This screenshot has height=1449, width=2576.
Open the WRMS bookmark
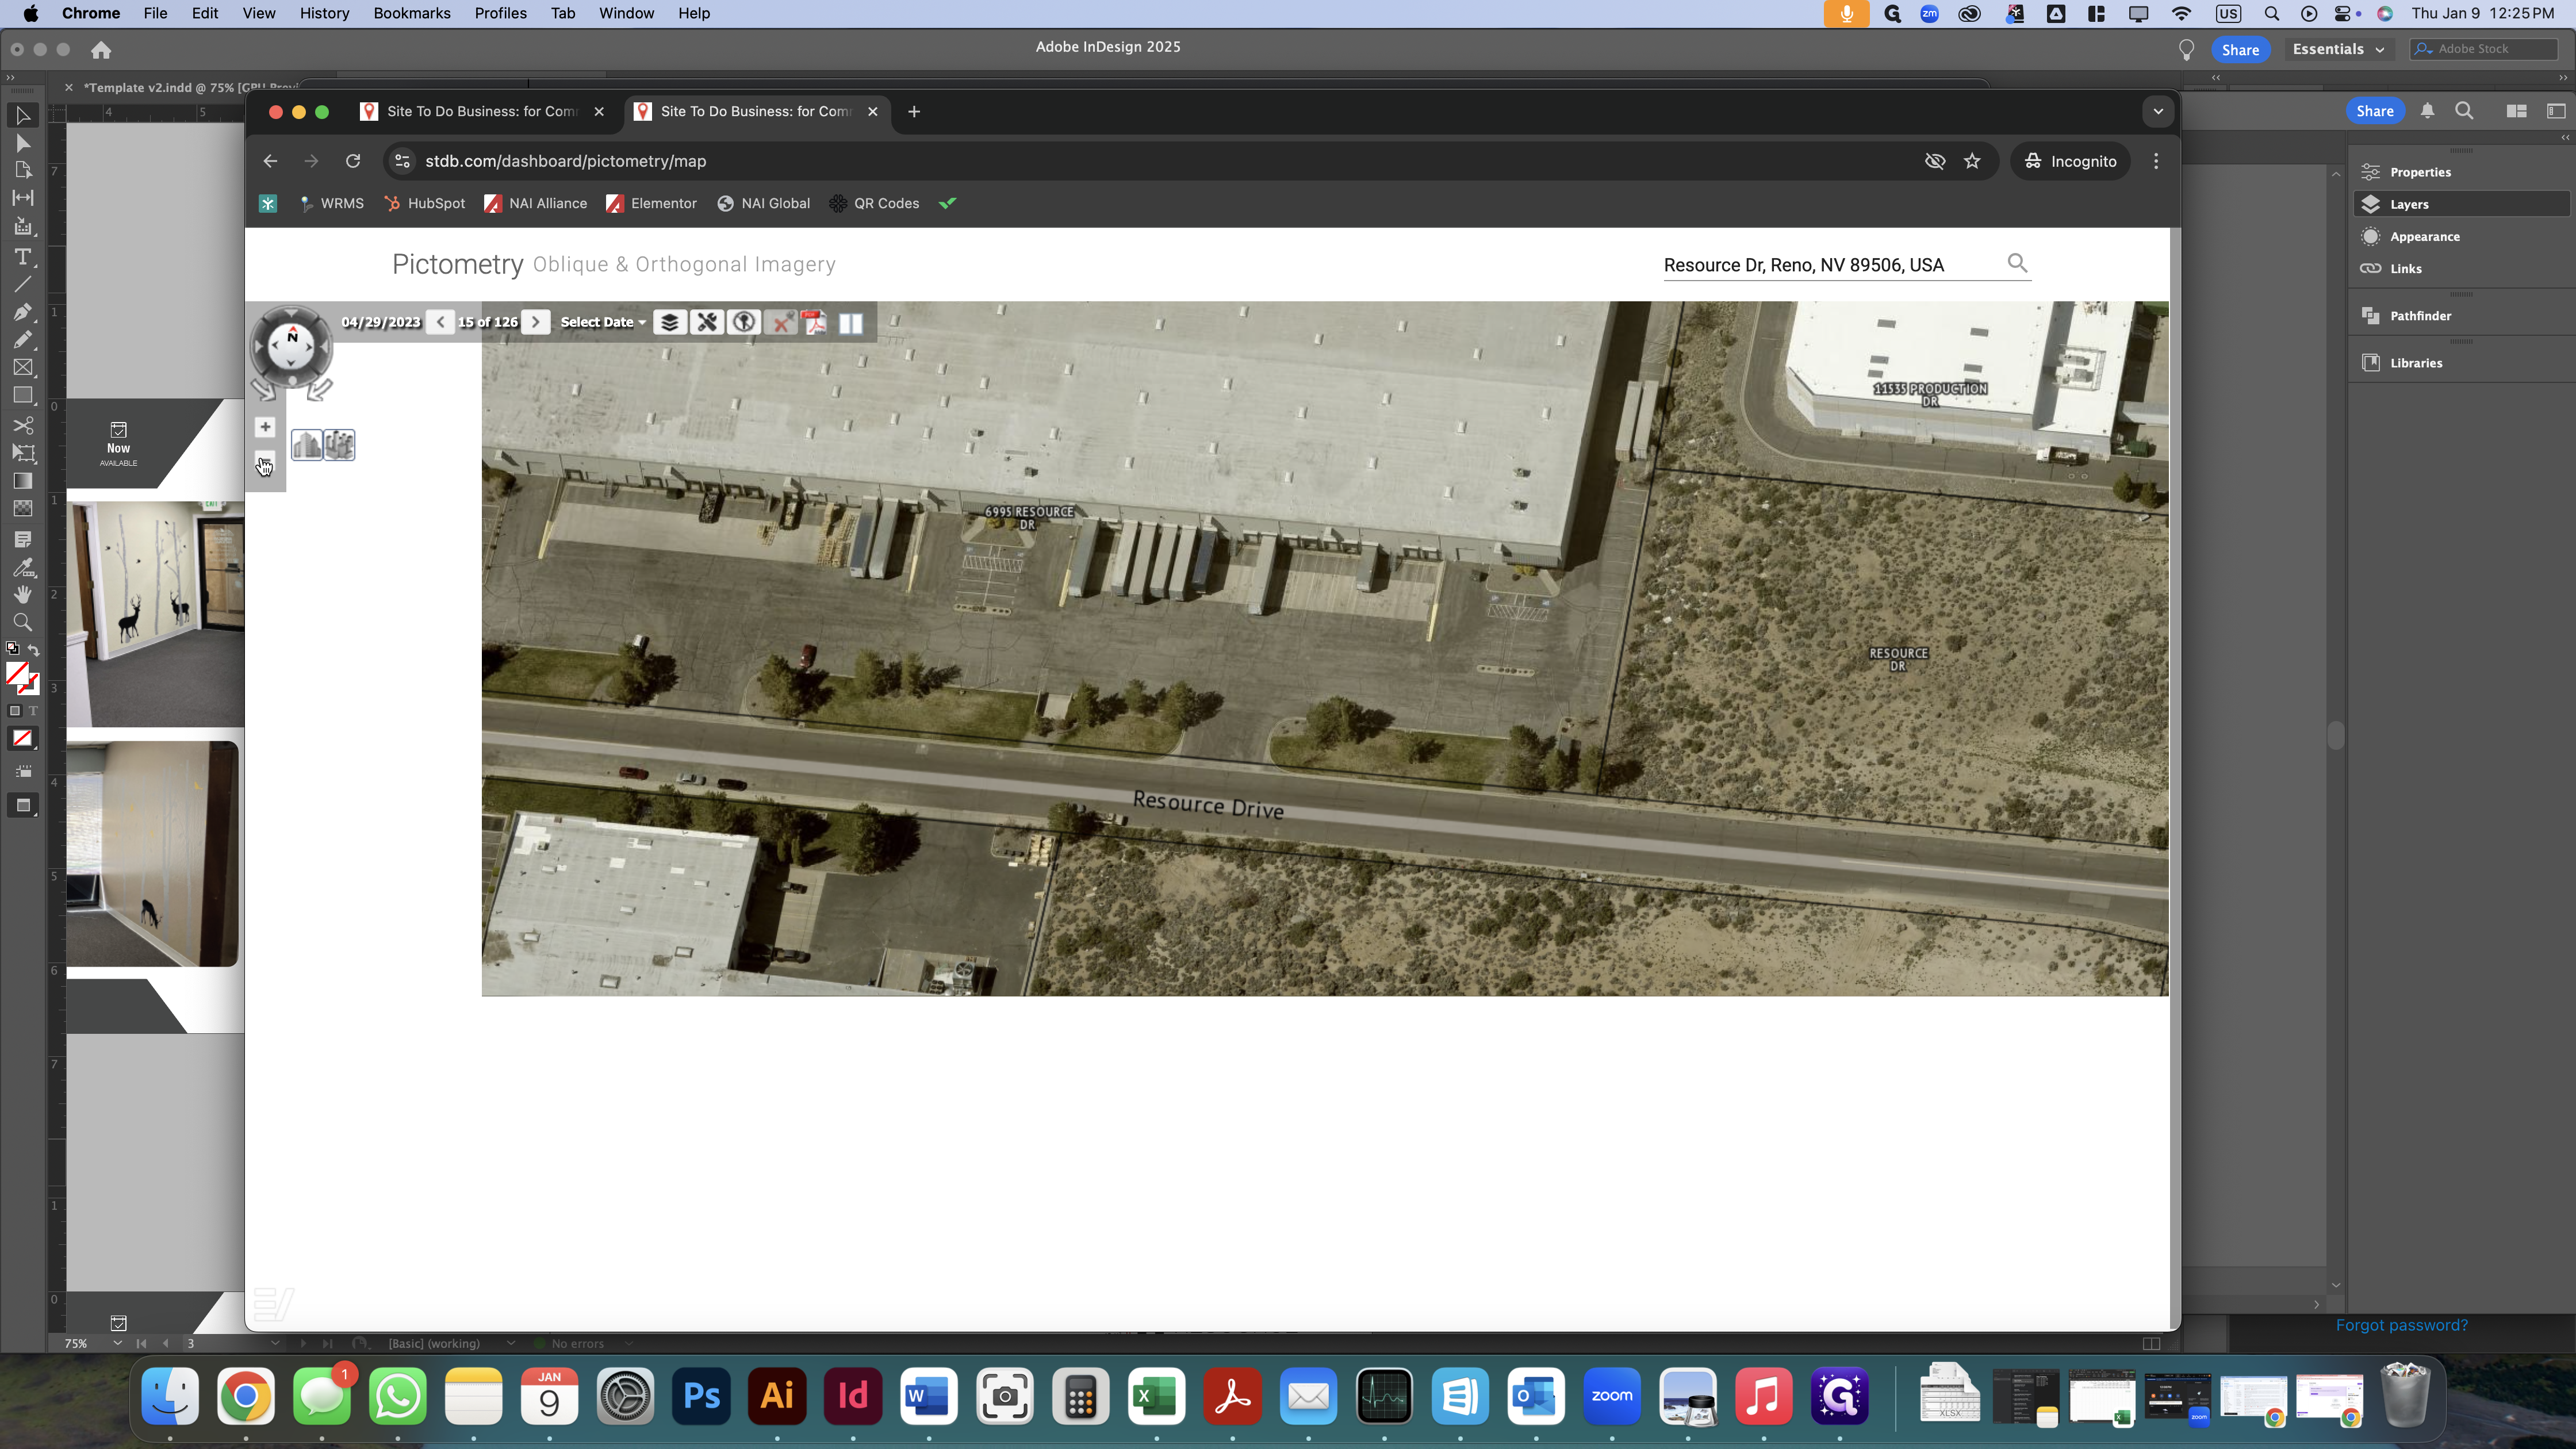coord(332,203)
